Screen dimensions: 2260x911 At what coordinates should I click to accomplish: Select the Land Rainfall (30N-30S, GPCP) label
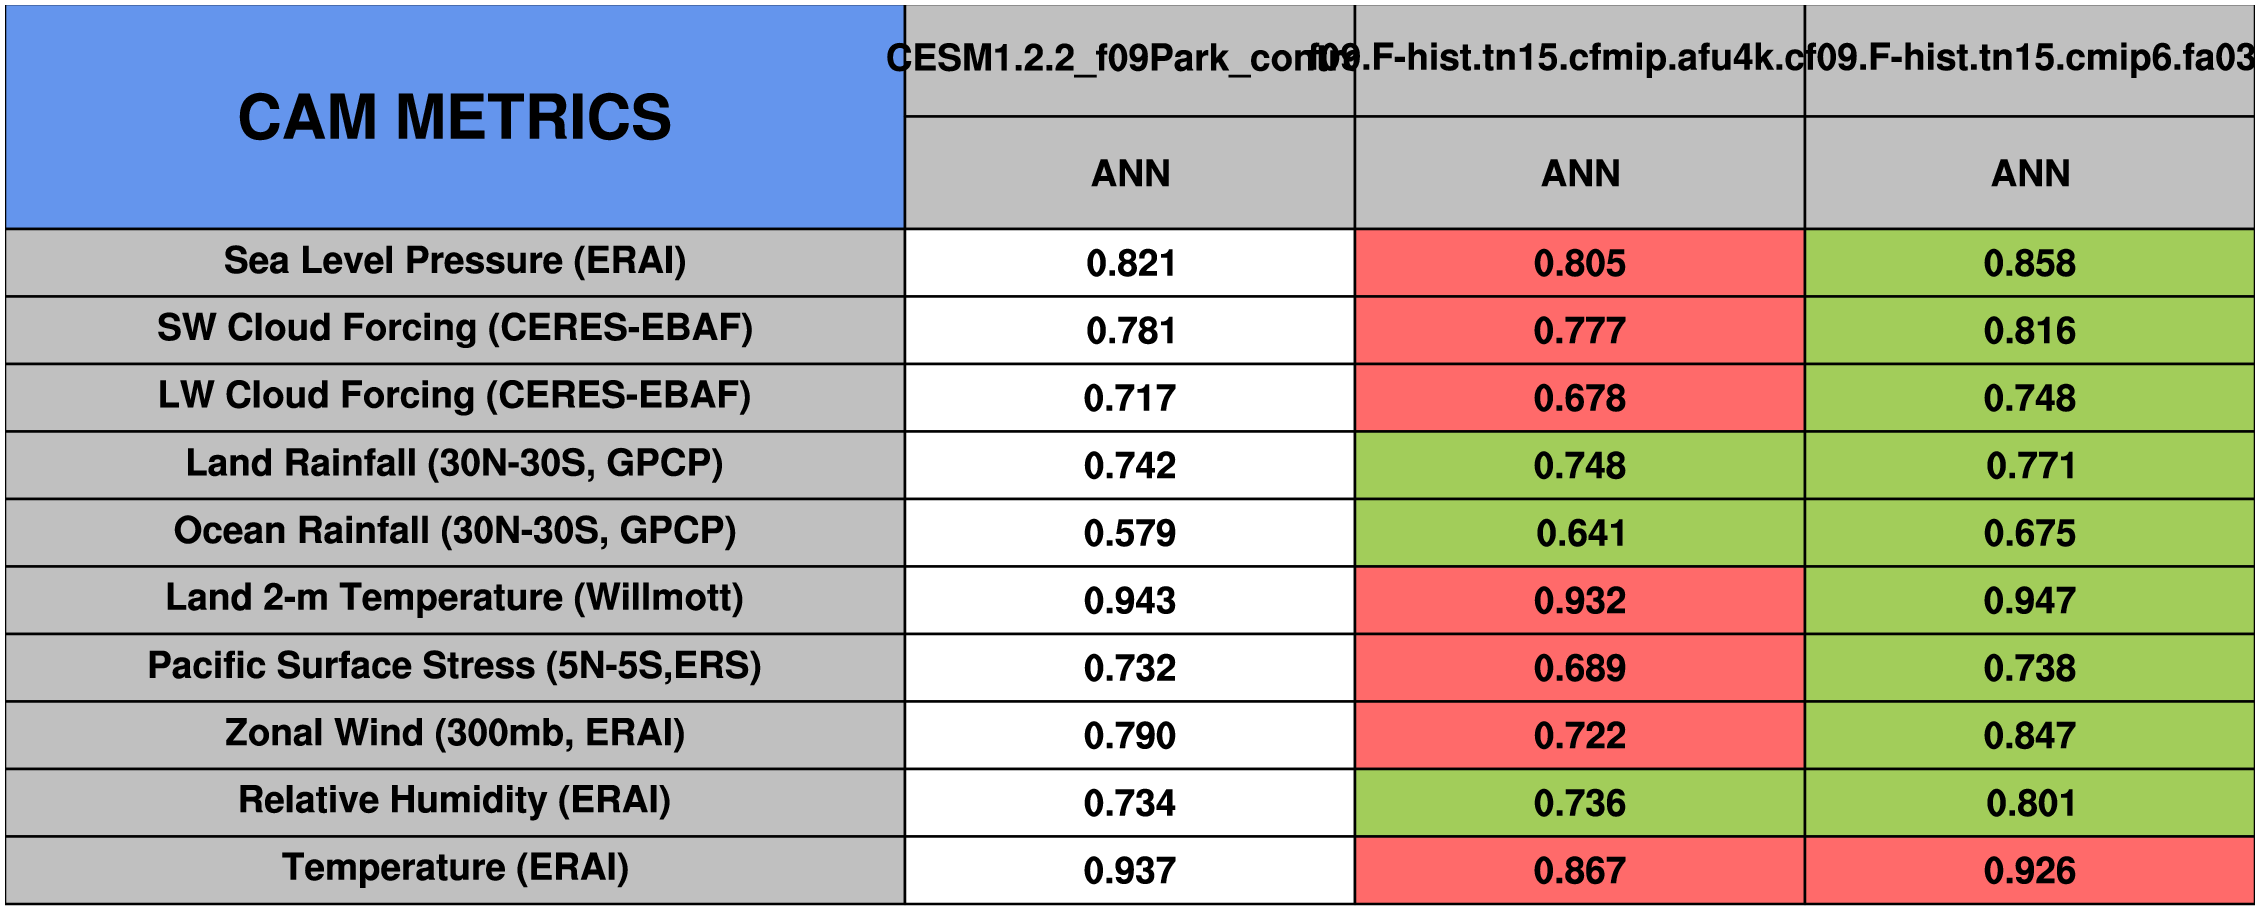coord(455,464)
